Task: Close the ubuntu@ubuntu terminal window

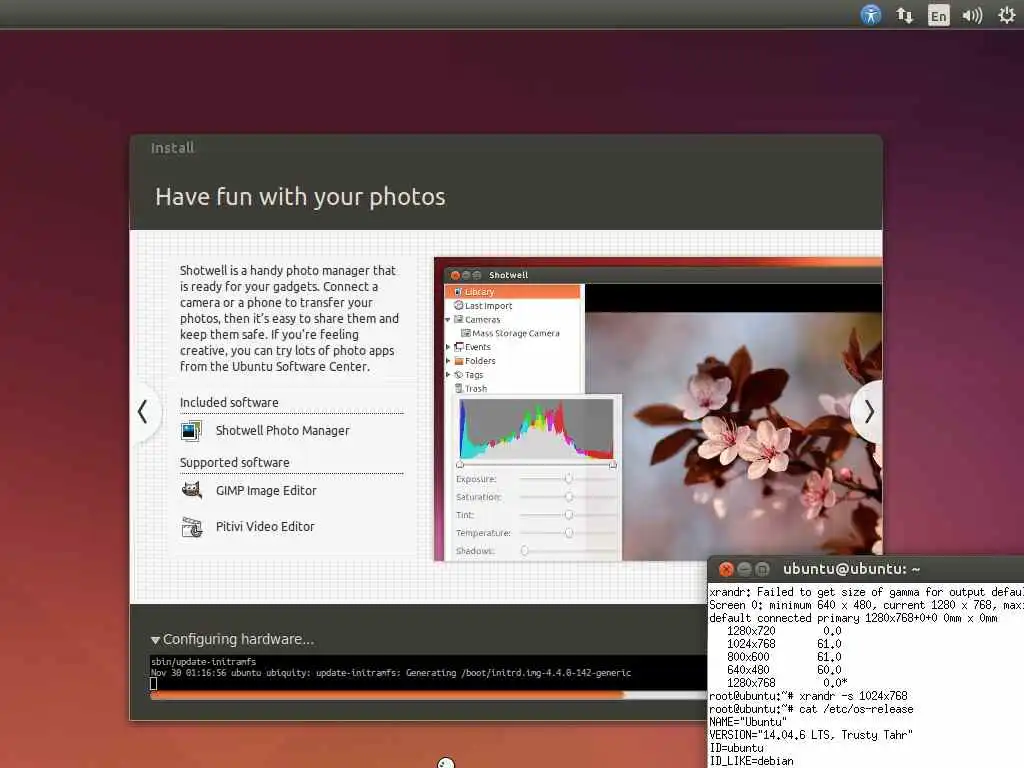Action: [726, 569]
